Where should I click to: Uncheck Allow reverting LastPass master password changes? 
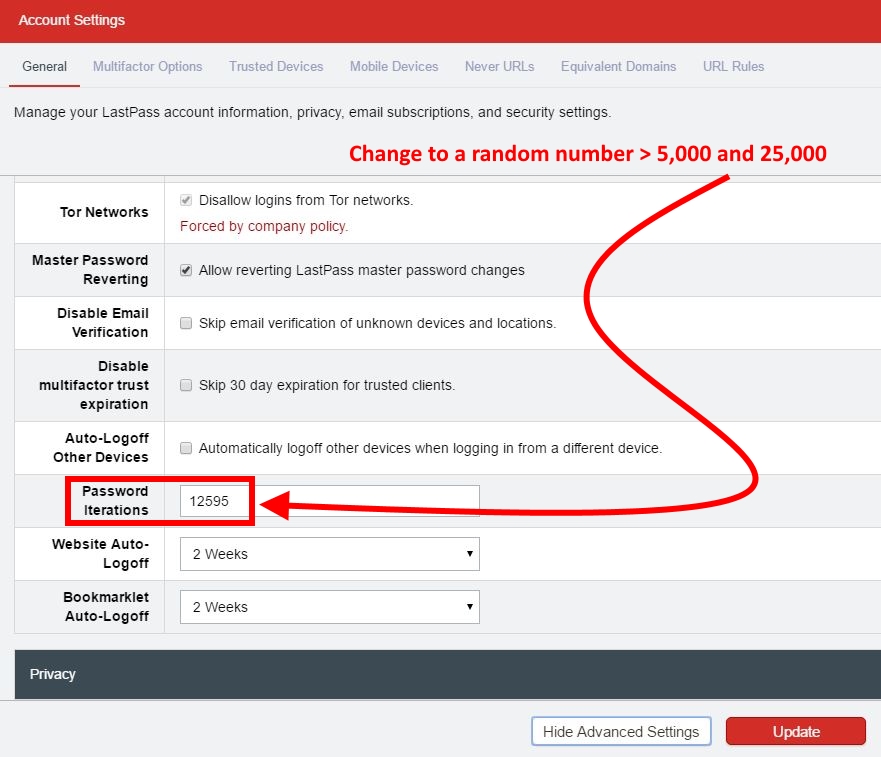coord(185,269)
